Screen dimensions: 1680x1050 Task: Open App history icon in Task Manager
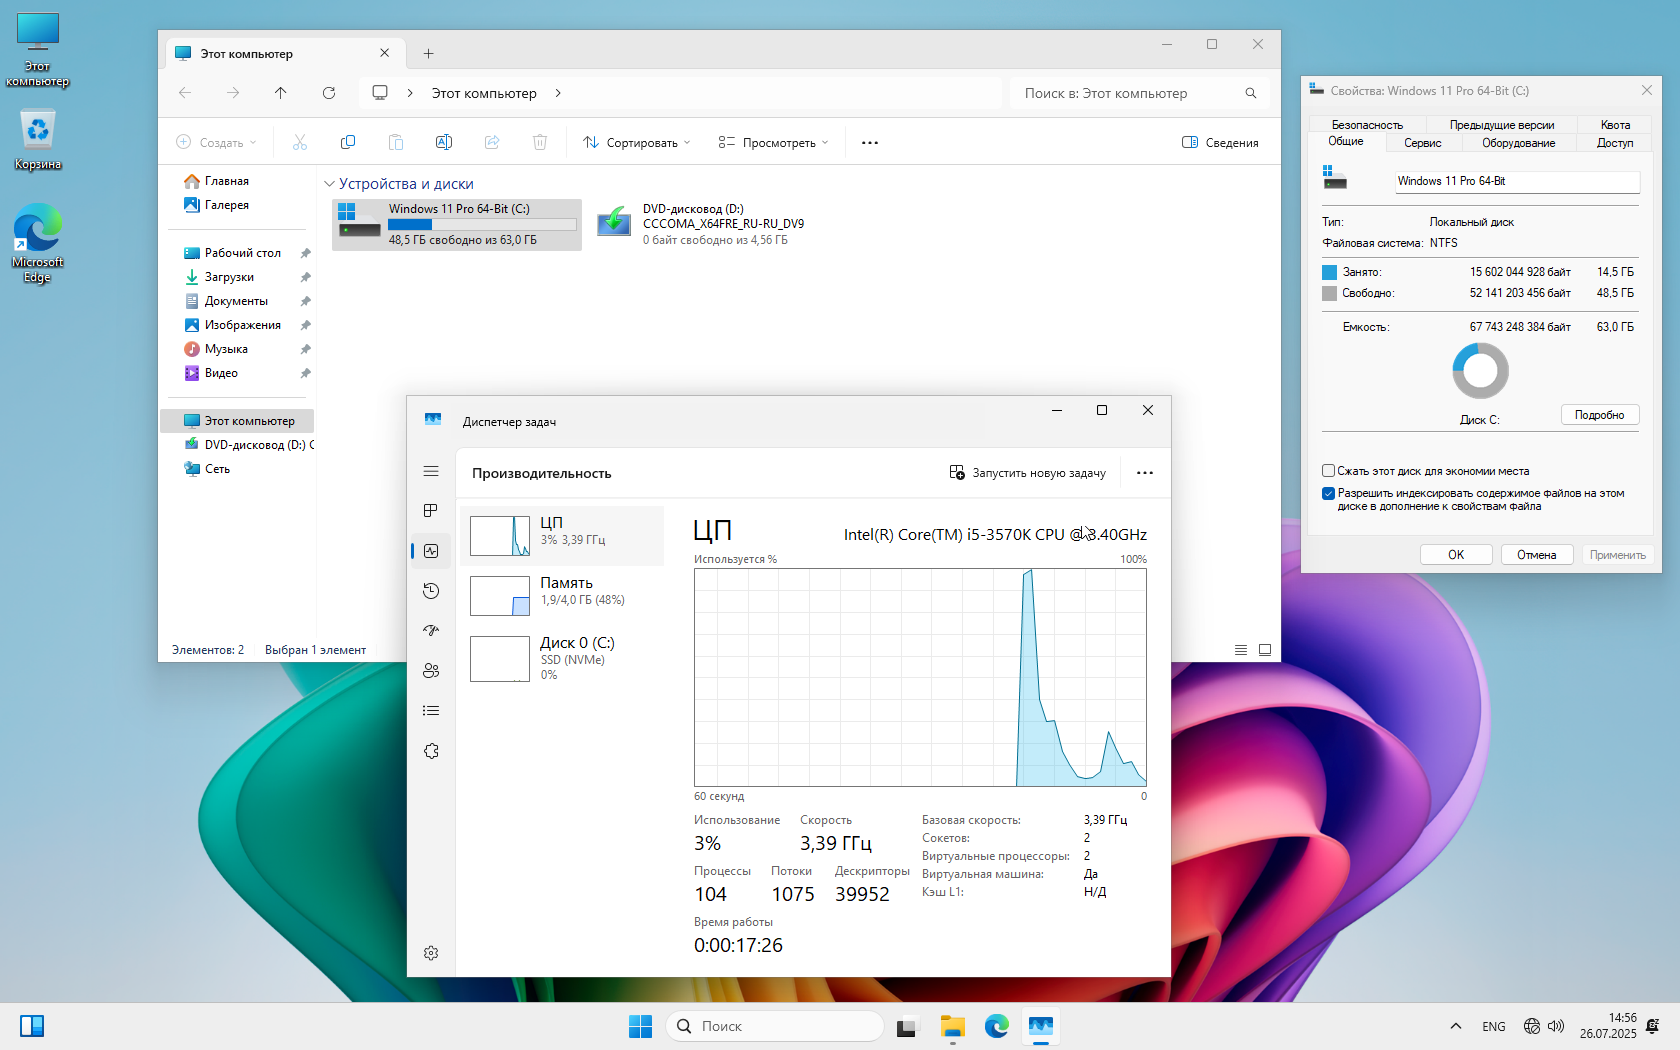[x=431, y=591]
